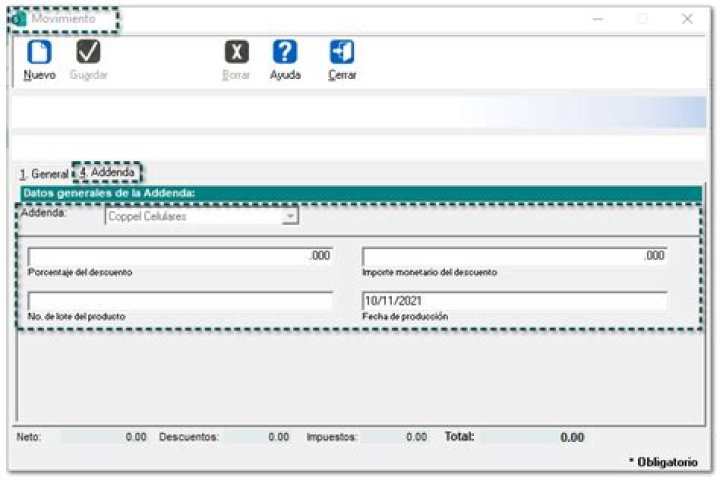
Task: Click the Nuevo document icon
Action: point(39,52)
